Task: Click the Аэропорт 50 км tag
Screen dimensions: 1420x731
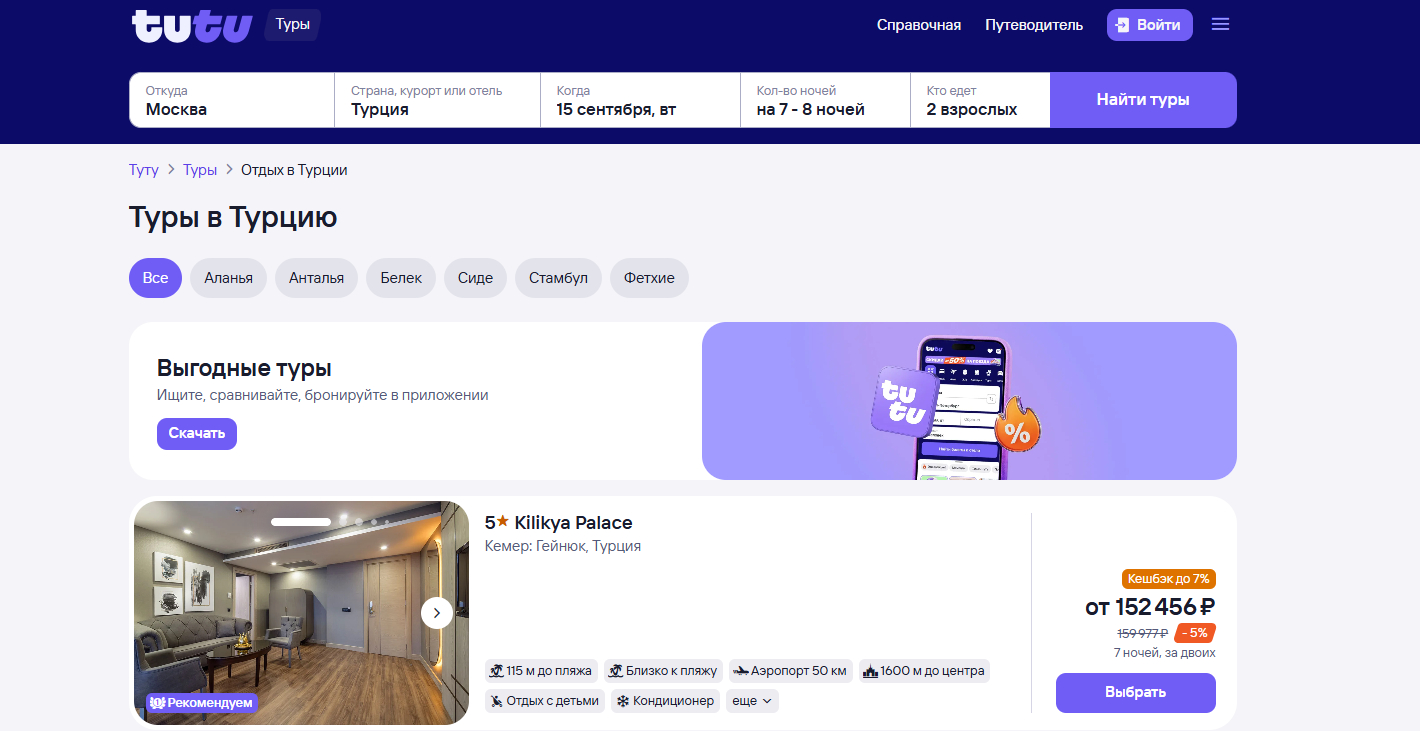Action: click(x=790, y=671)
